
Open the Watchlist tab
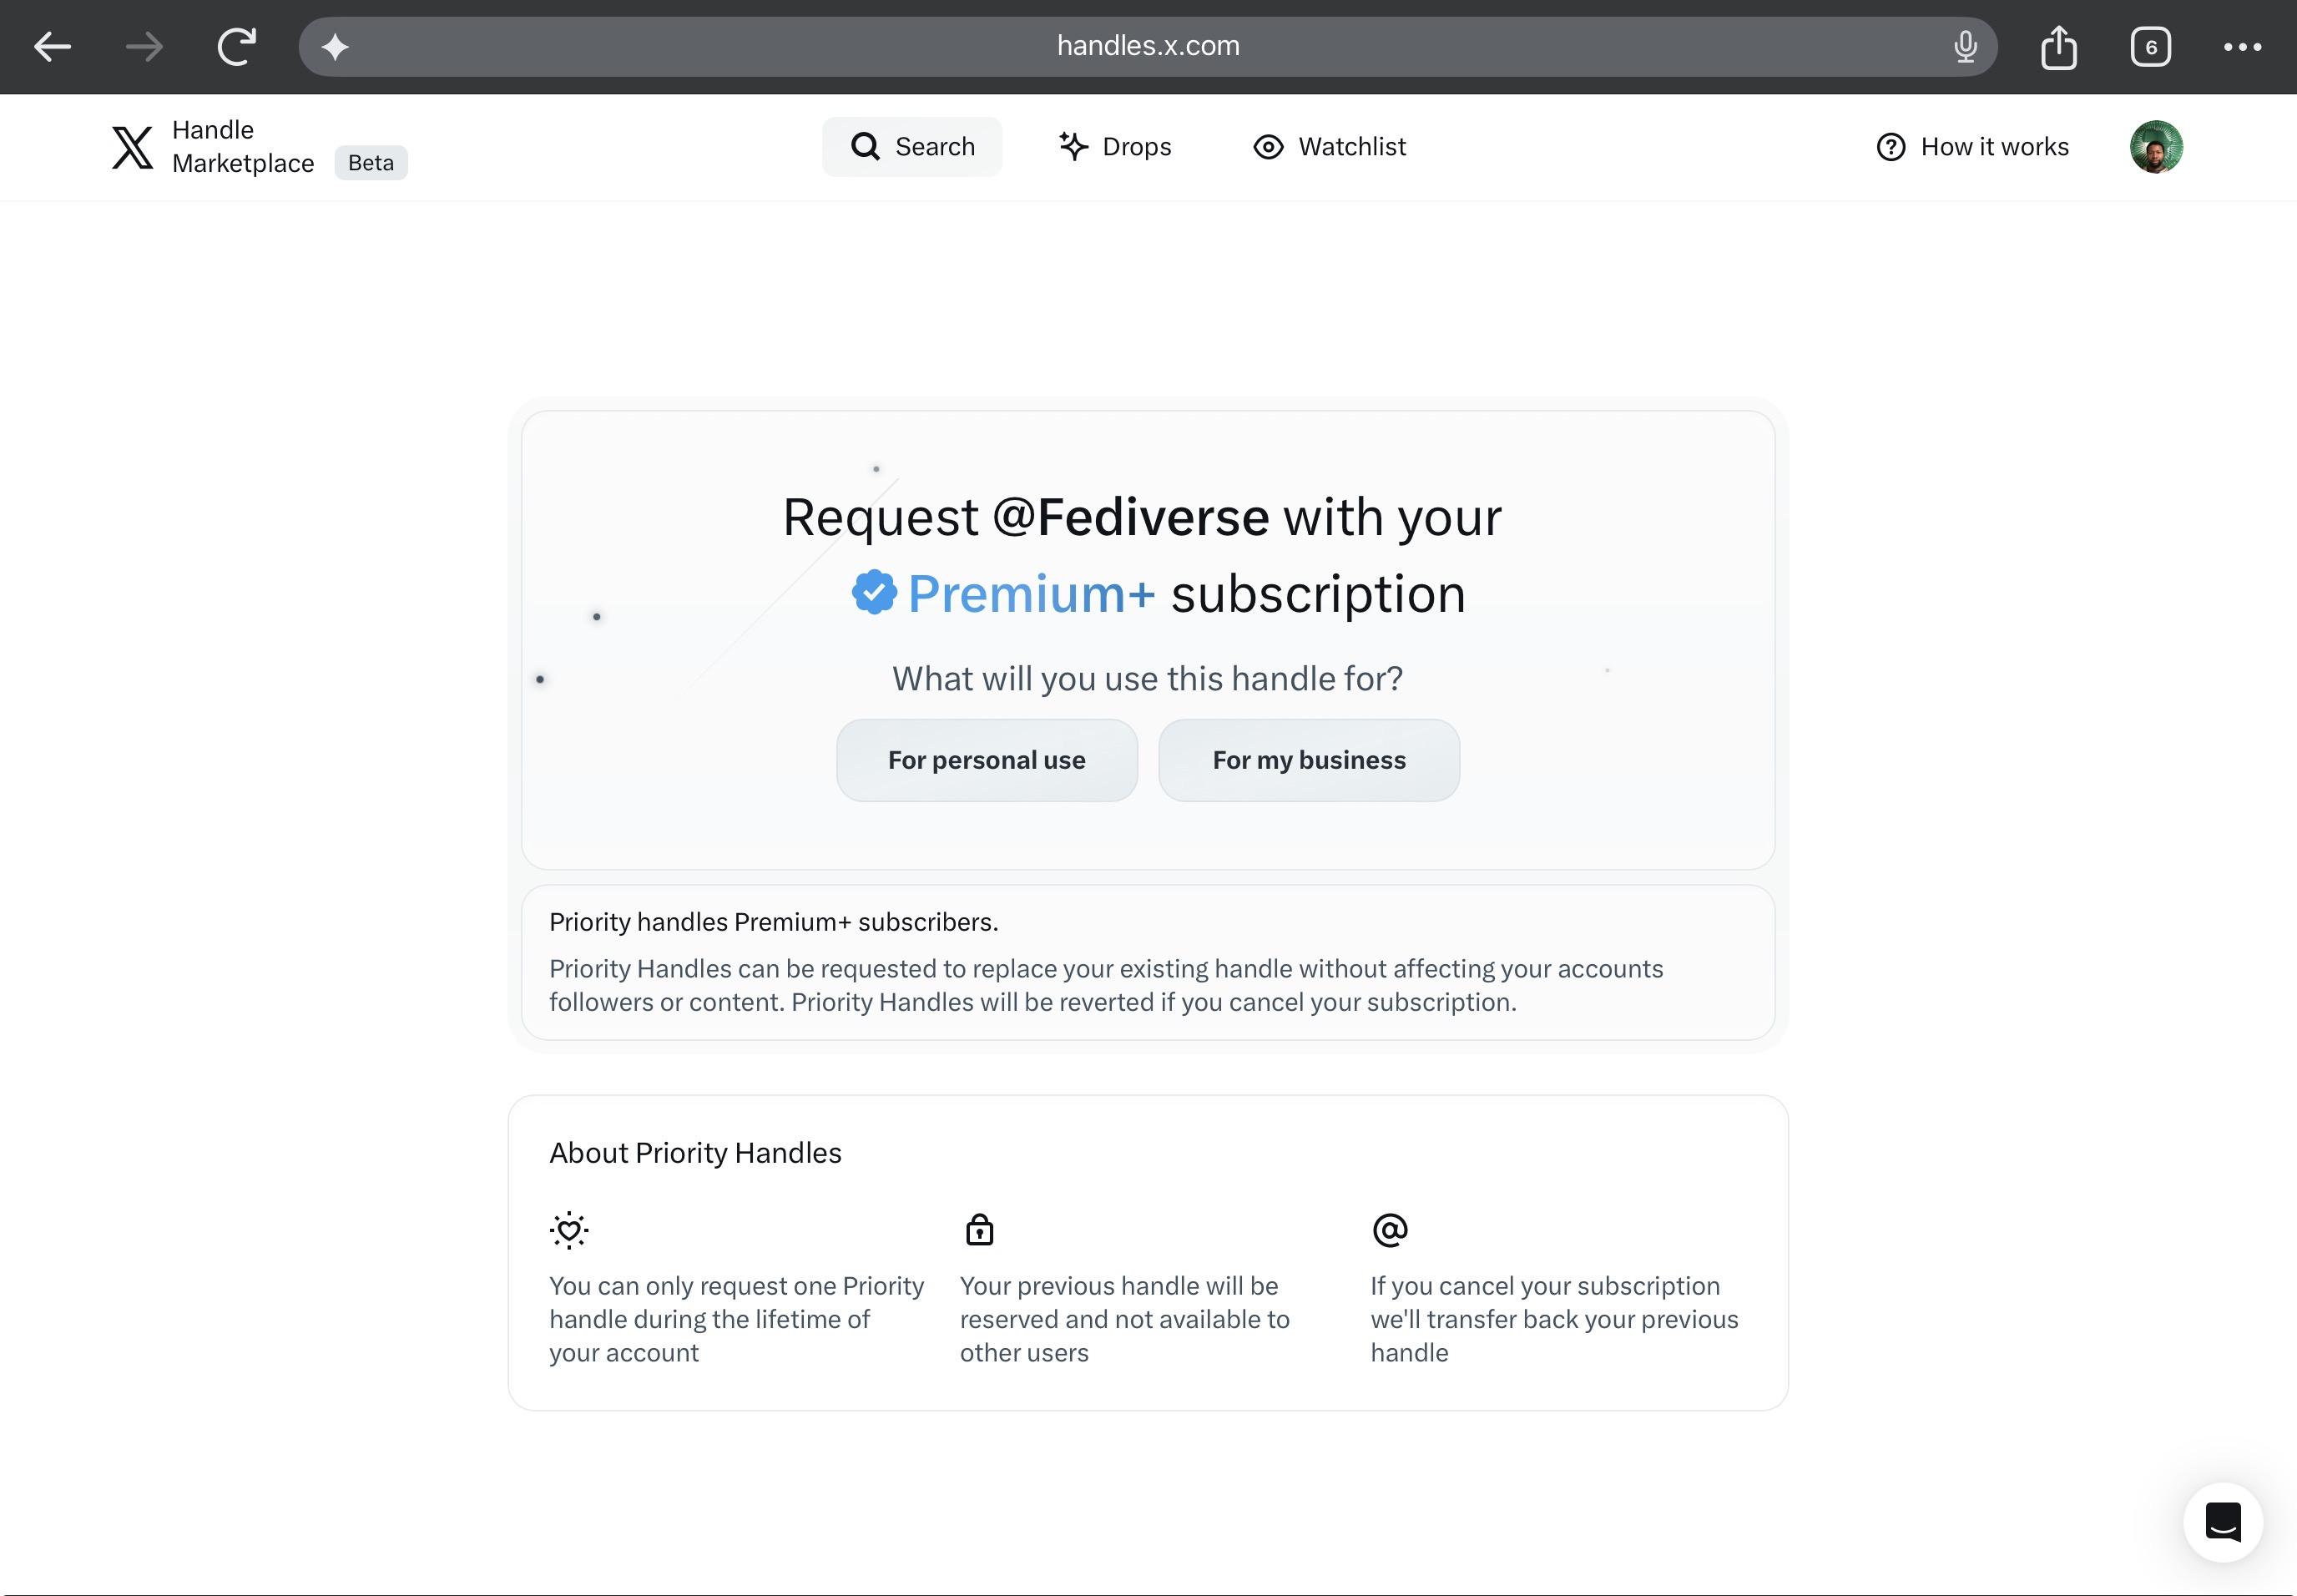click(x=1329, y=147)
